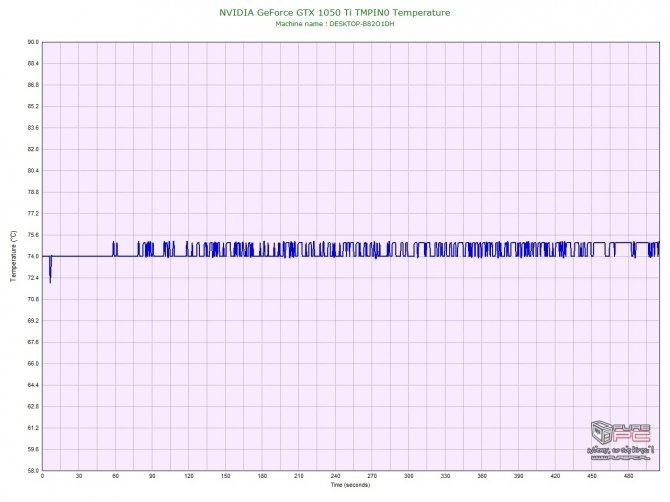
Task: Click the 66.0 temperature tick label
Action: [x=33, y=364]
